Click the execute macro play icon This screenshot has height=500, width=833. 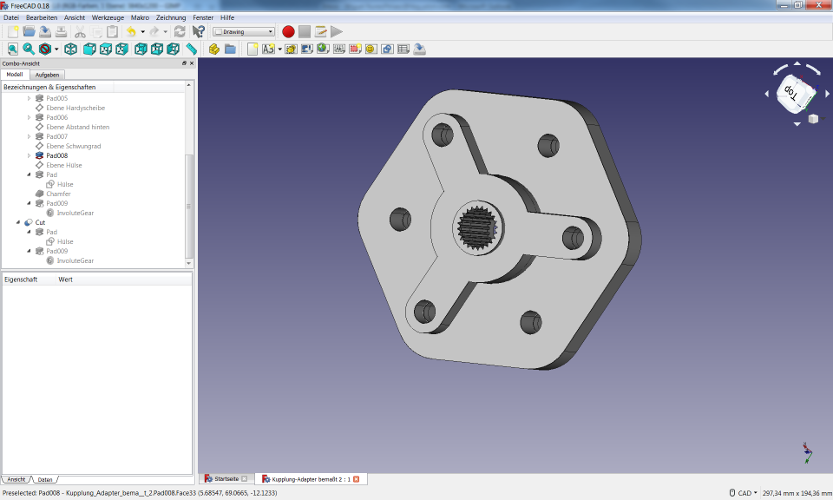(x=337, y=32)
